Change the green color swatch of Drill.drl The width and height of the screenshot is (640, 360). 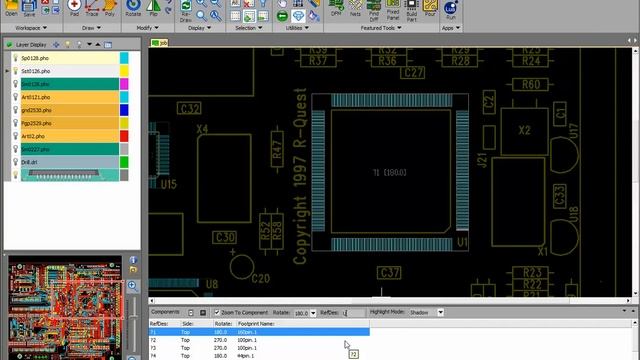click(x=124, y=162)
